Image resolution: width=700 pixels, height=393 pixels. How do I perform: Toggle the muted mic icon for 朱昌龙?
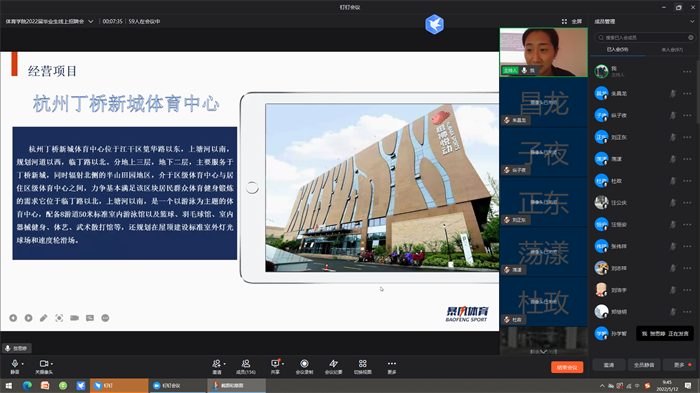[x=673, y=93]
